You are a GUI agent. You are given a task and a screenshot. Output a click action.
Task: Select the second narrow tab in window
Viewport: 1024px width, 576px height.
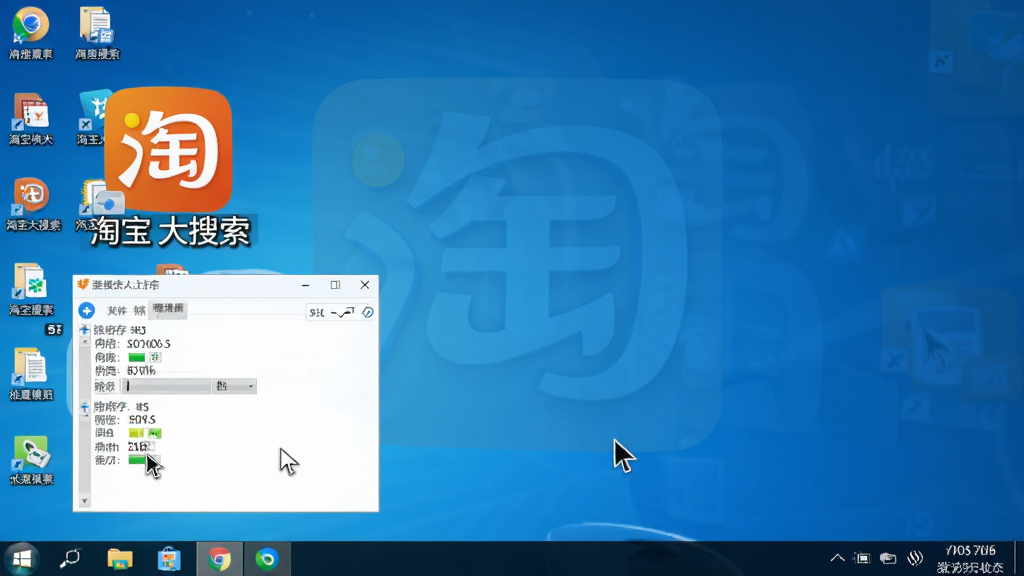click(x=139, y=311)
